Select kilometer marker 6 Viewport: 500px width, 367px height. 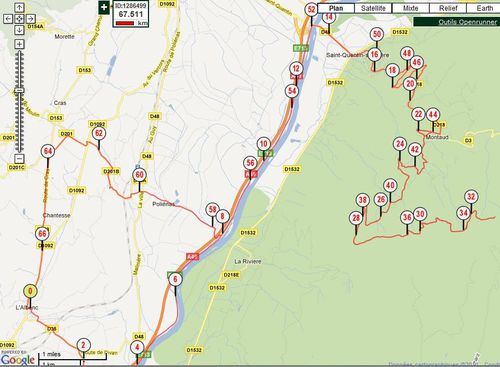[x=175, y=279]
